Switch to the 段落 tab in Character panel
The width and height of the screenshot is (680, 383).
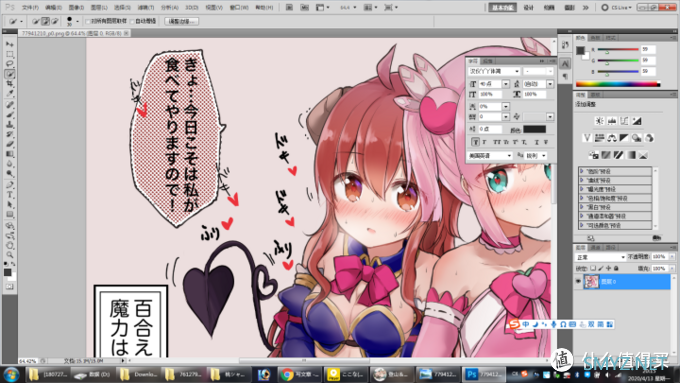point(487,61)
